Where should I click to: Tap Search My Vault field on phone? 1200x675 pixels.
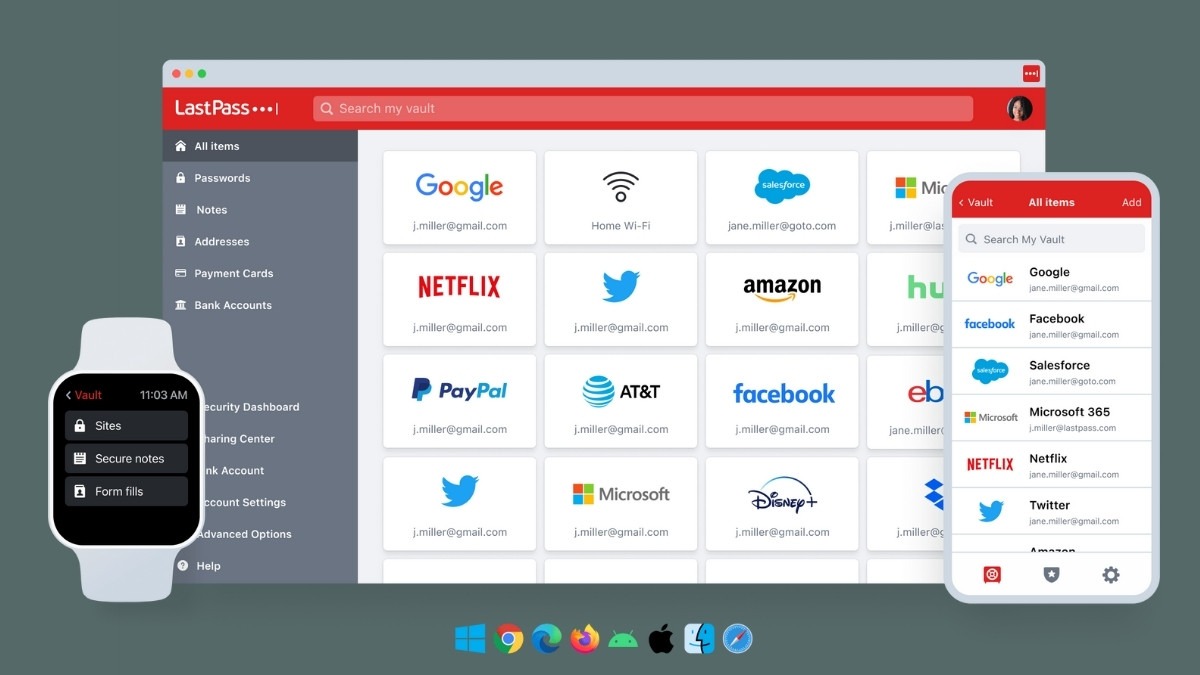click(x=1051, y=239)
